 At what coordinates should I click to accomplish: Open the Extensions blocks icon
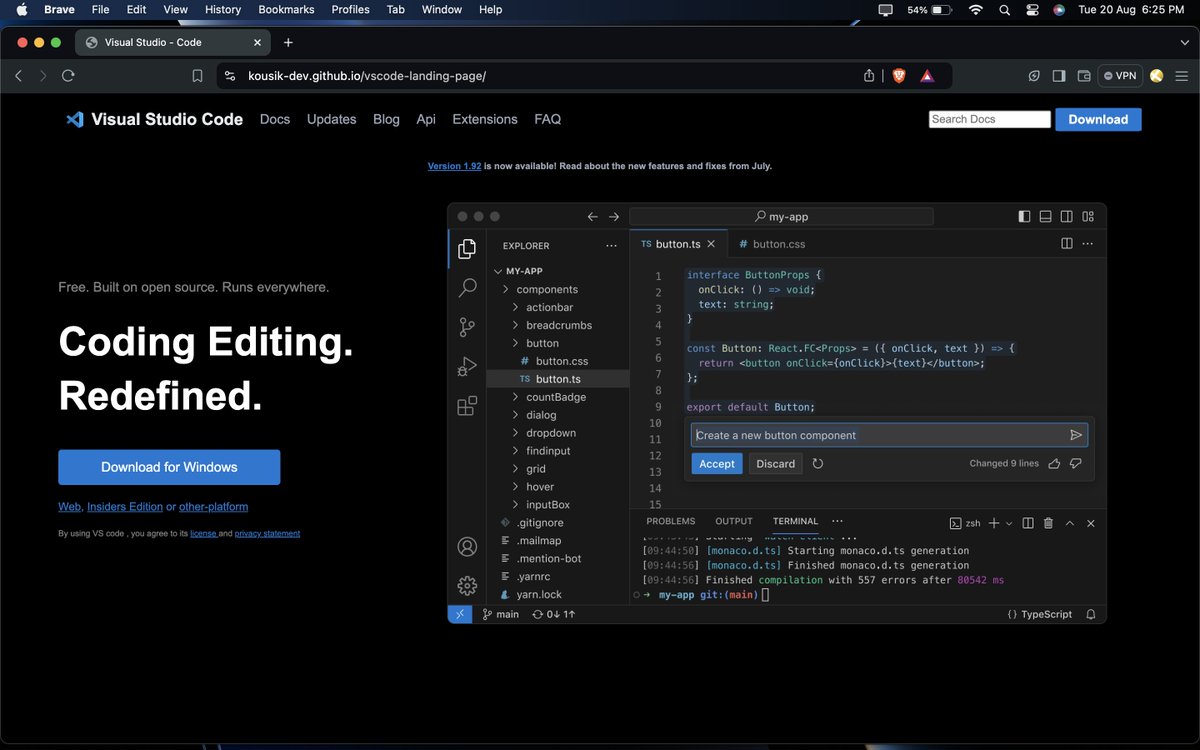(x=467, y=405)
